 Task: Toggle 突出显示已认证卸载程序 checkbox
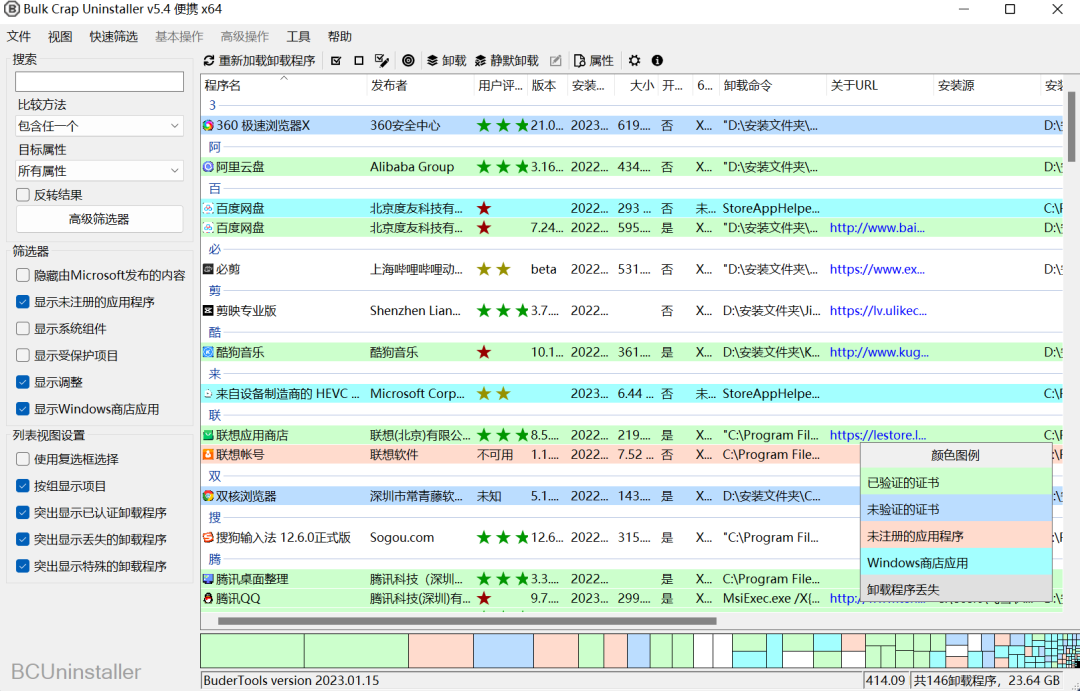[23, 513]
